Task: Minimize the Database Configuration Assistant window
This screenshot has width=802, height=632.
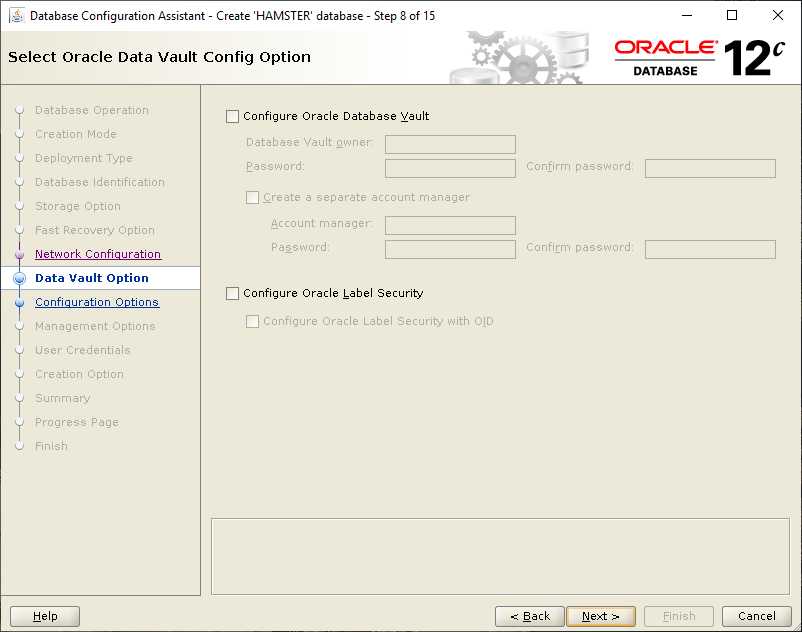Action: [687, 15]
